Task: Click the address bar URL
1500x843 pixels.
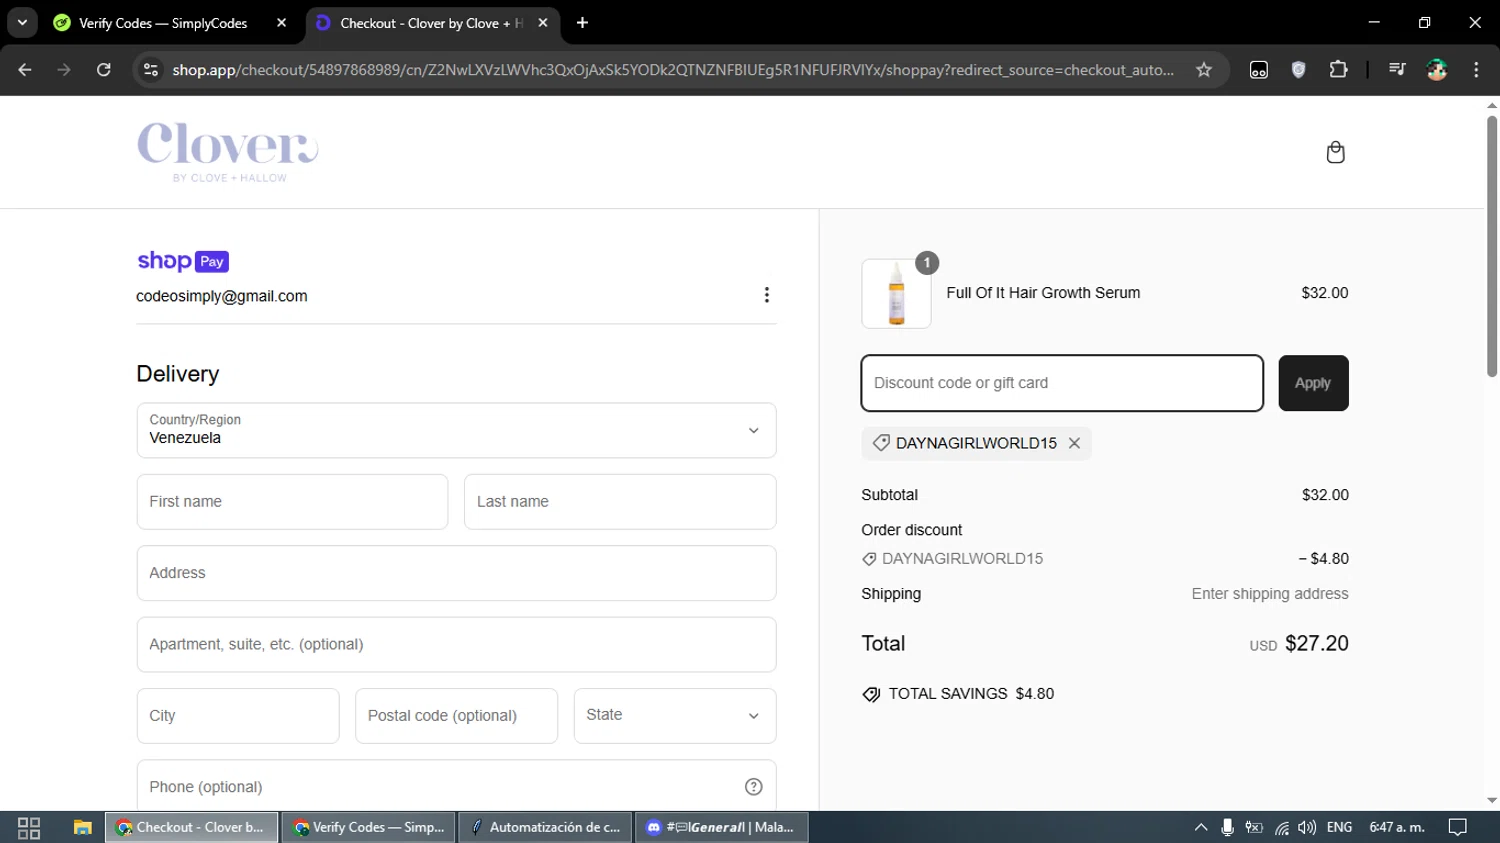Action: point(673,70)
